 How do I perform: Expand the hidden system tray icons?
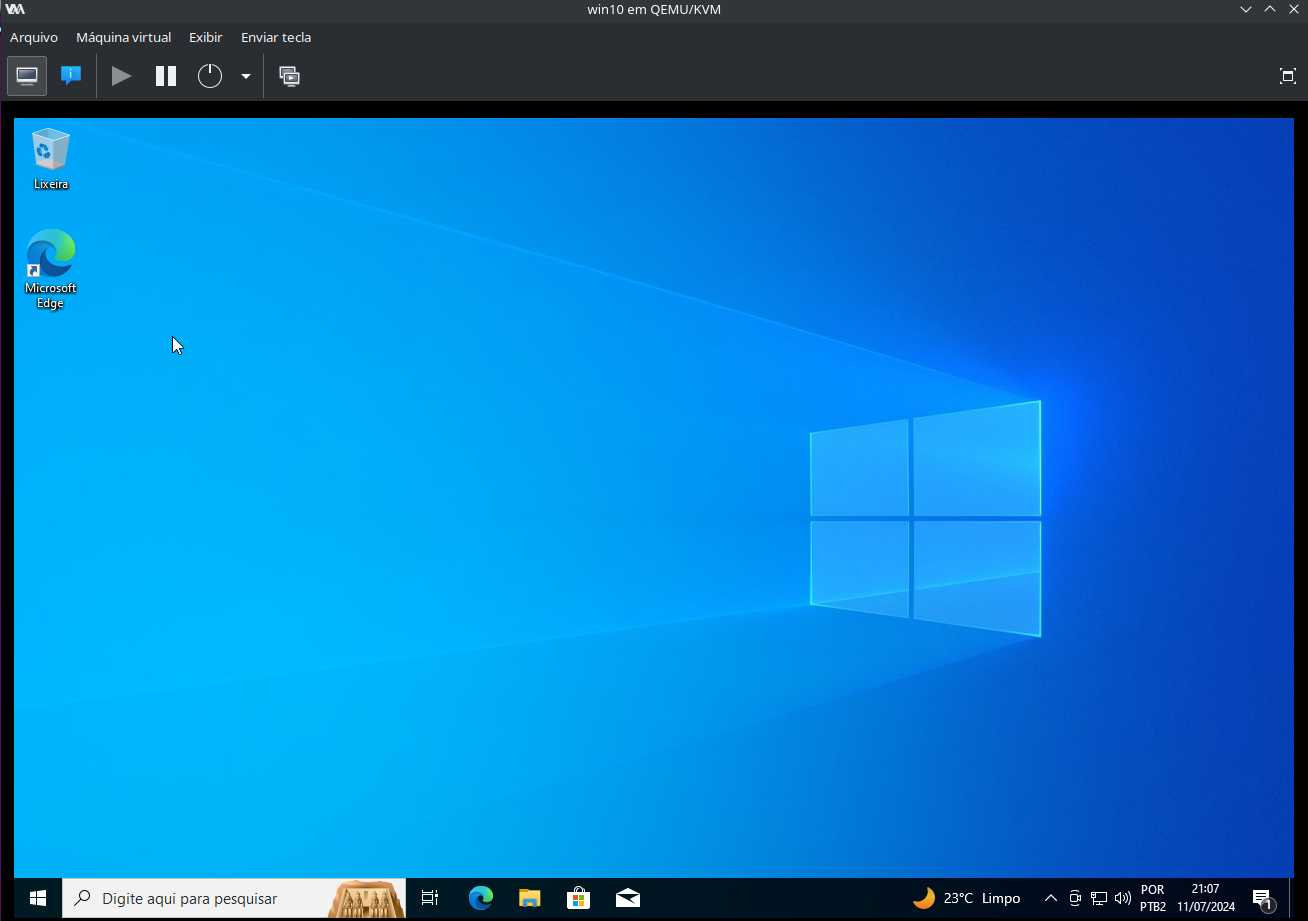pyautogui.click(x=1050, y=898)
